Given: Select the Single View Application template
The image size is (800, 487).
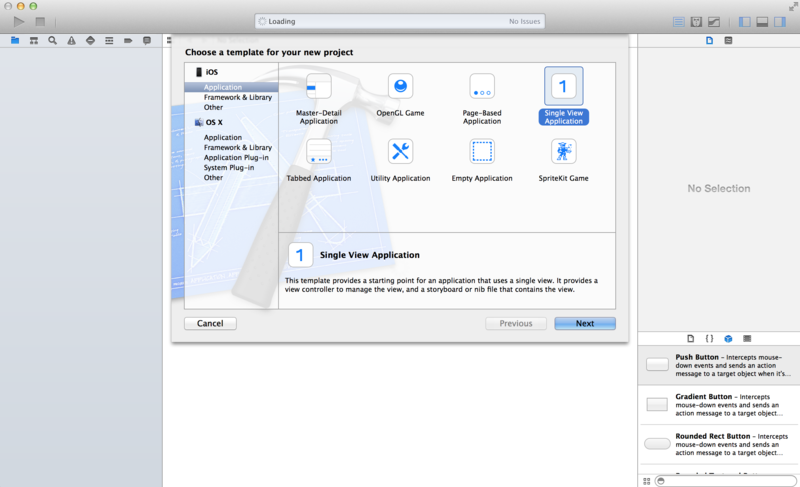Looking at the screenshot, I should tap(564, 96).
